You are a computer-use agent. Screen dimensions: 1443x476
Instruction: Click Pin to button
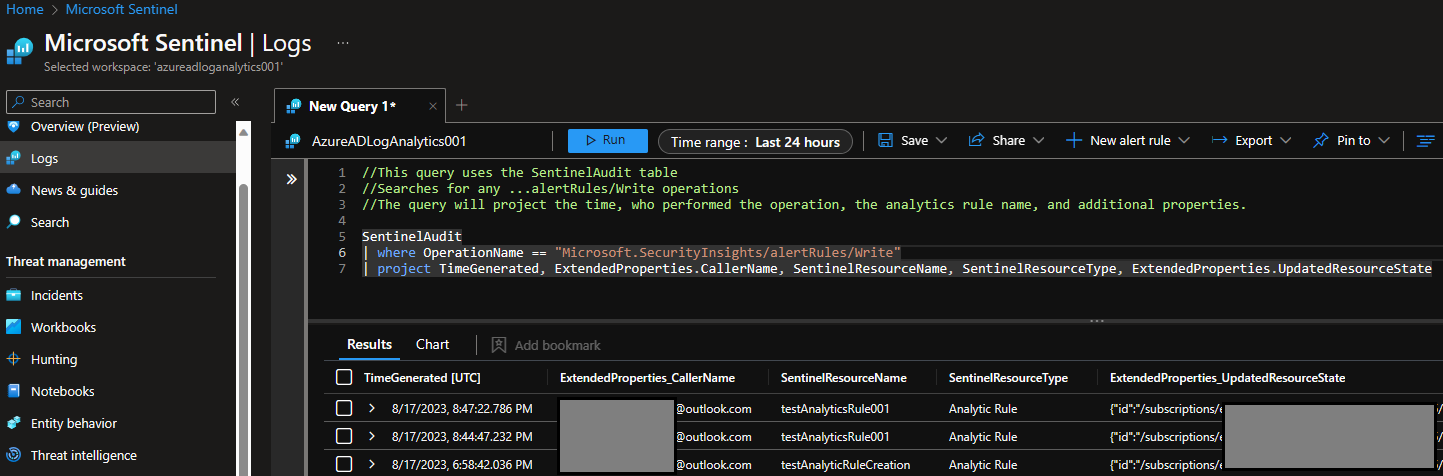click(1342, 141)
